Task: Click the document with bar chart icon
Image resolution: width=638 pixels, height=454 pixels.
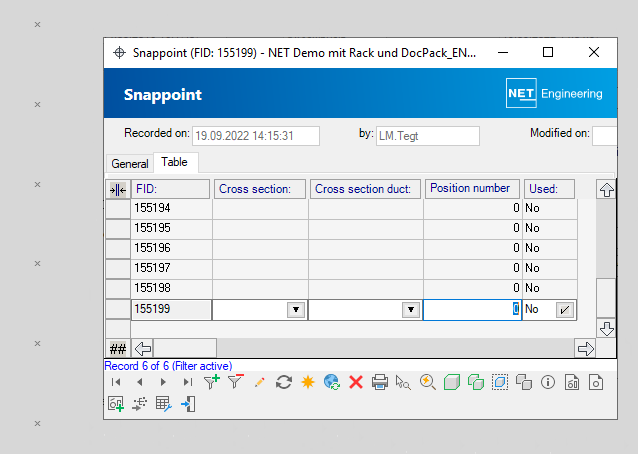Action: coord(572,382)
